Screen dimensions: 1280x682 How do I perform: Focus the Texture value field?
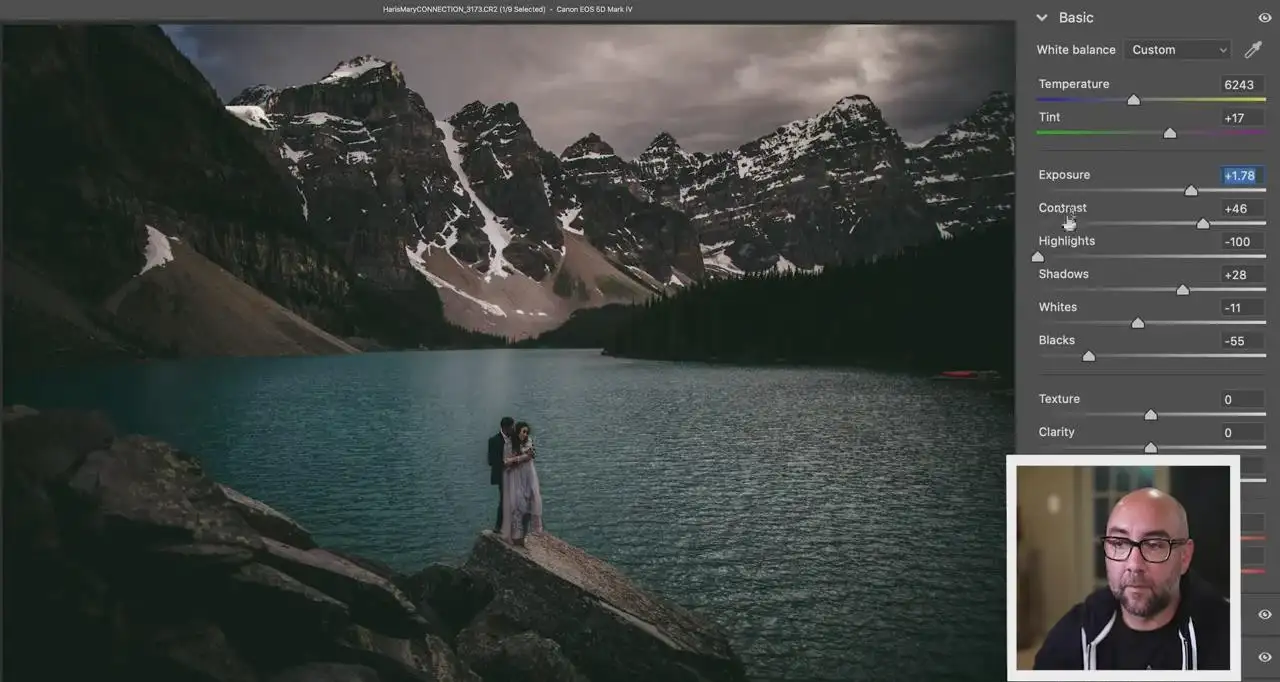coord(1243,400)
